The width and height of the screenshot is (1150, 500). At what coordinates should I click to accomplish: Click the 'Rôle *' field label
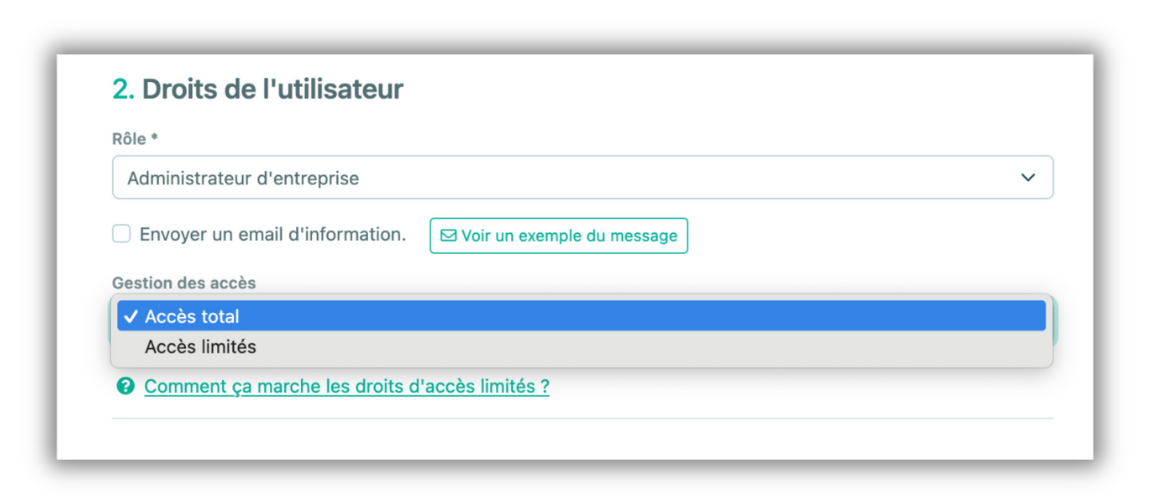tap(135, 139)
